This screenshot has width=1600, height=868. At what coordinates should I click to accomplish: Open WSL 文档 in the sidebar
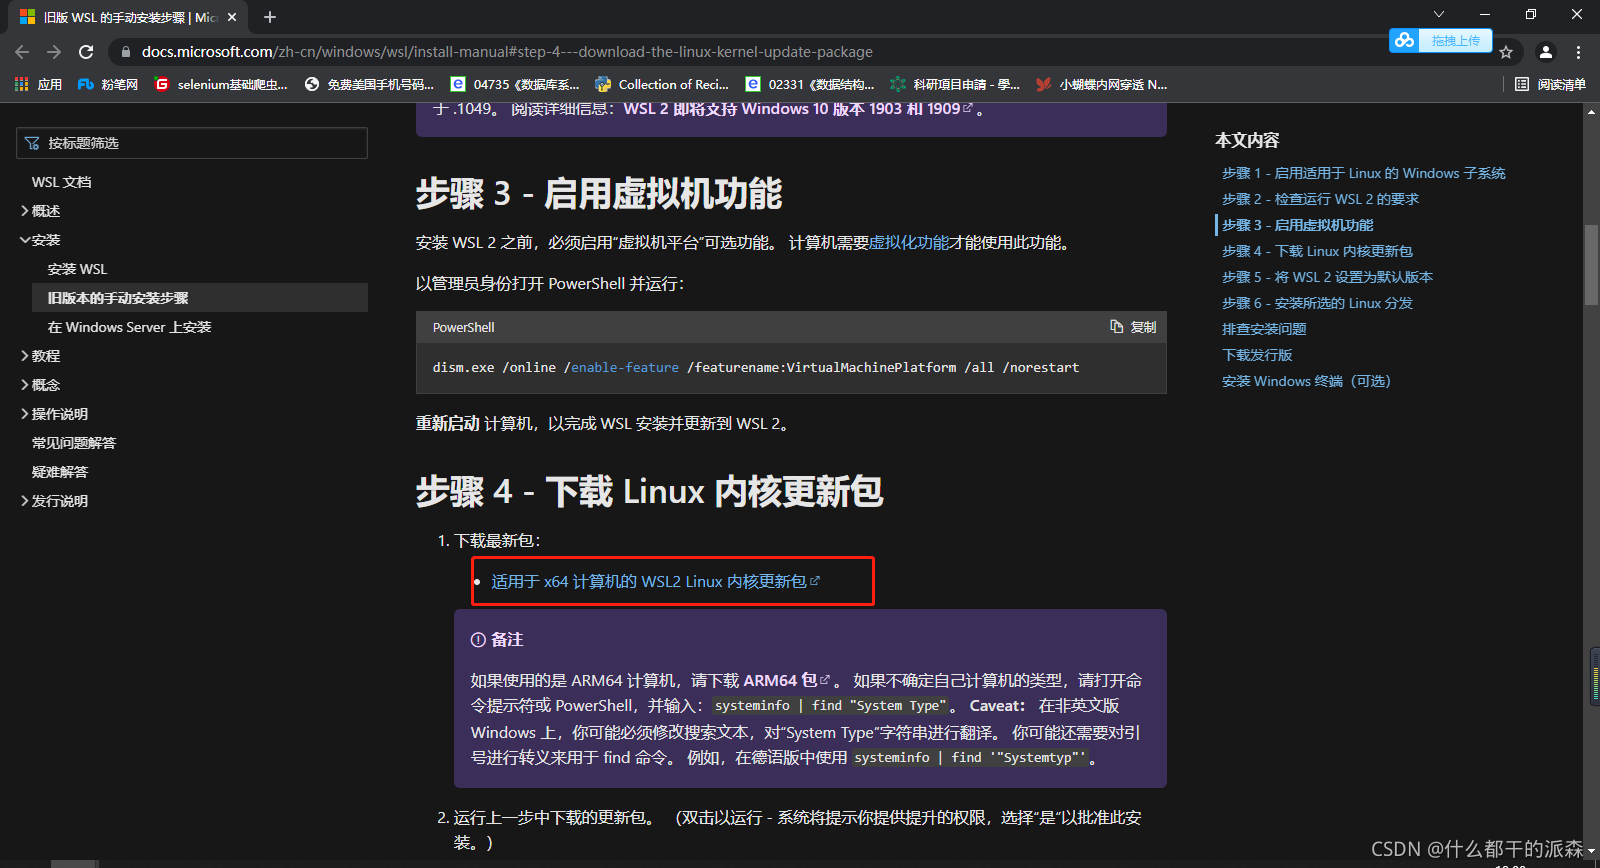[61, 182]
